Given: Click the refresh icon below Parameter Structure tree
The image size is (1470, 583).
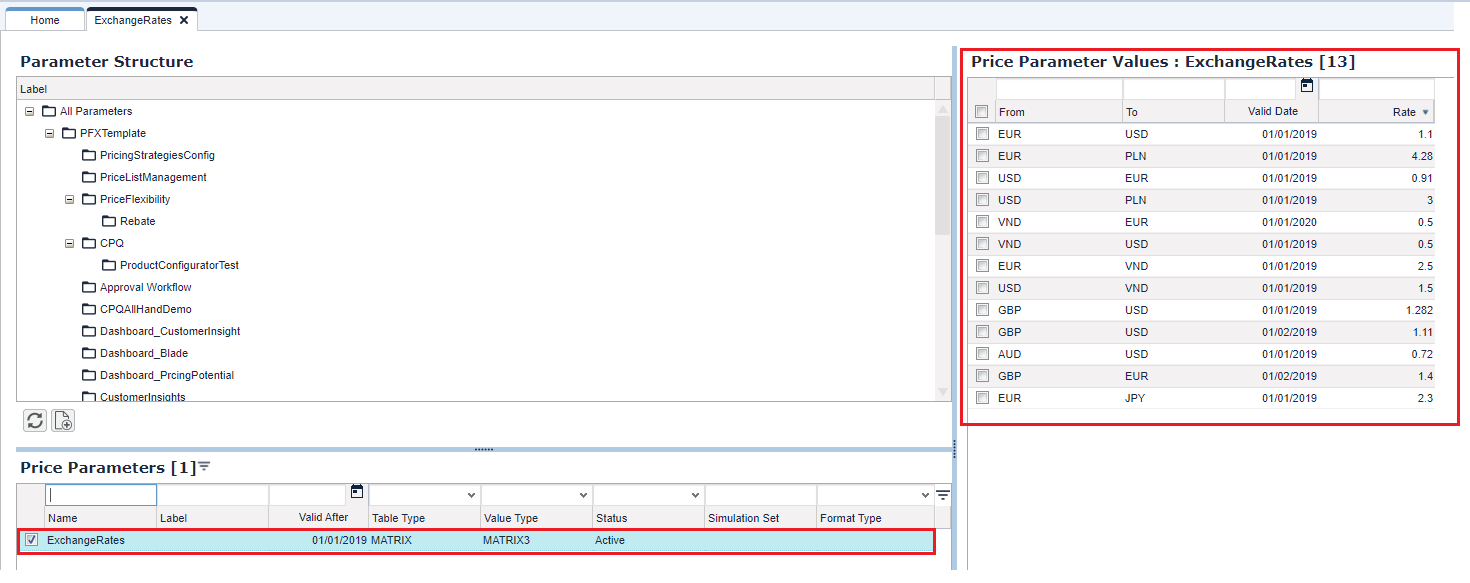Looking at the screenshot, I should tap(35, 421).
